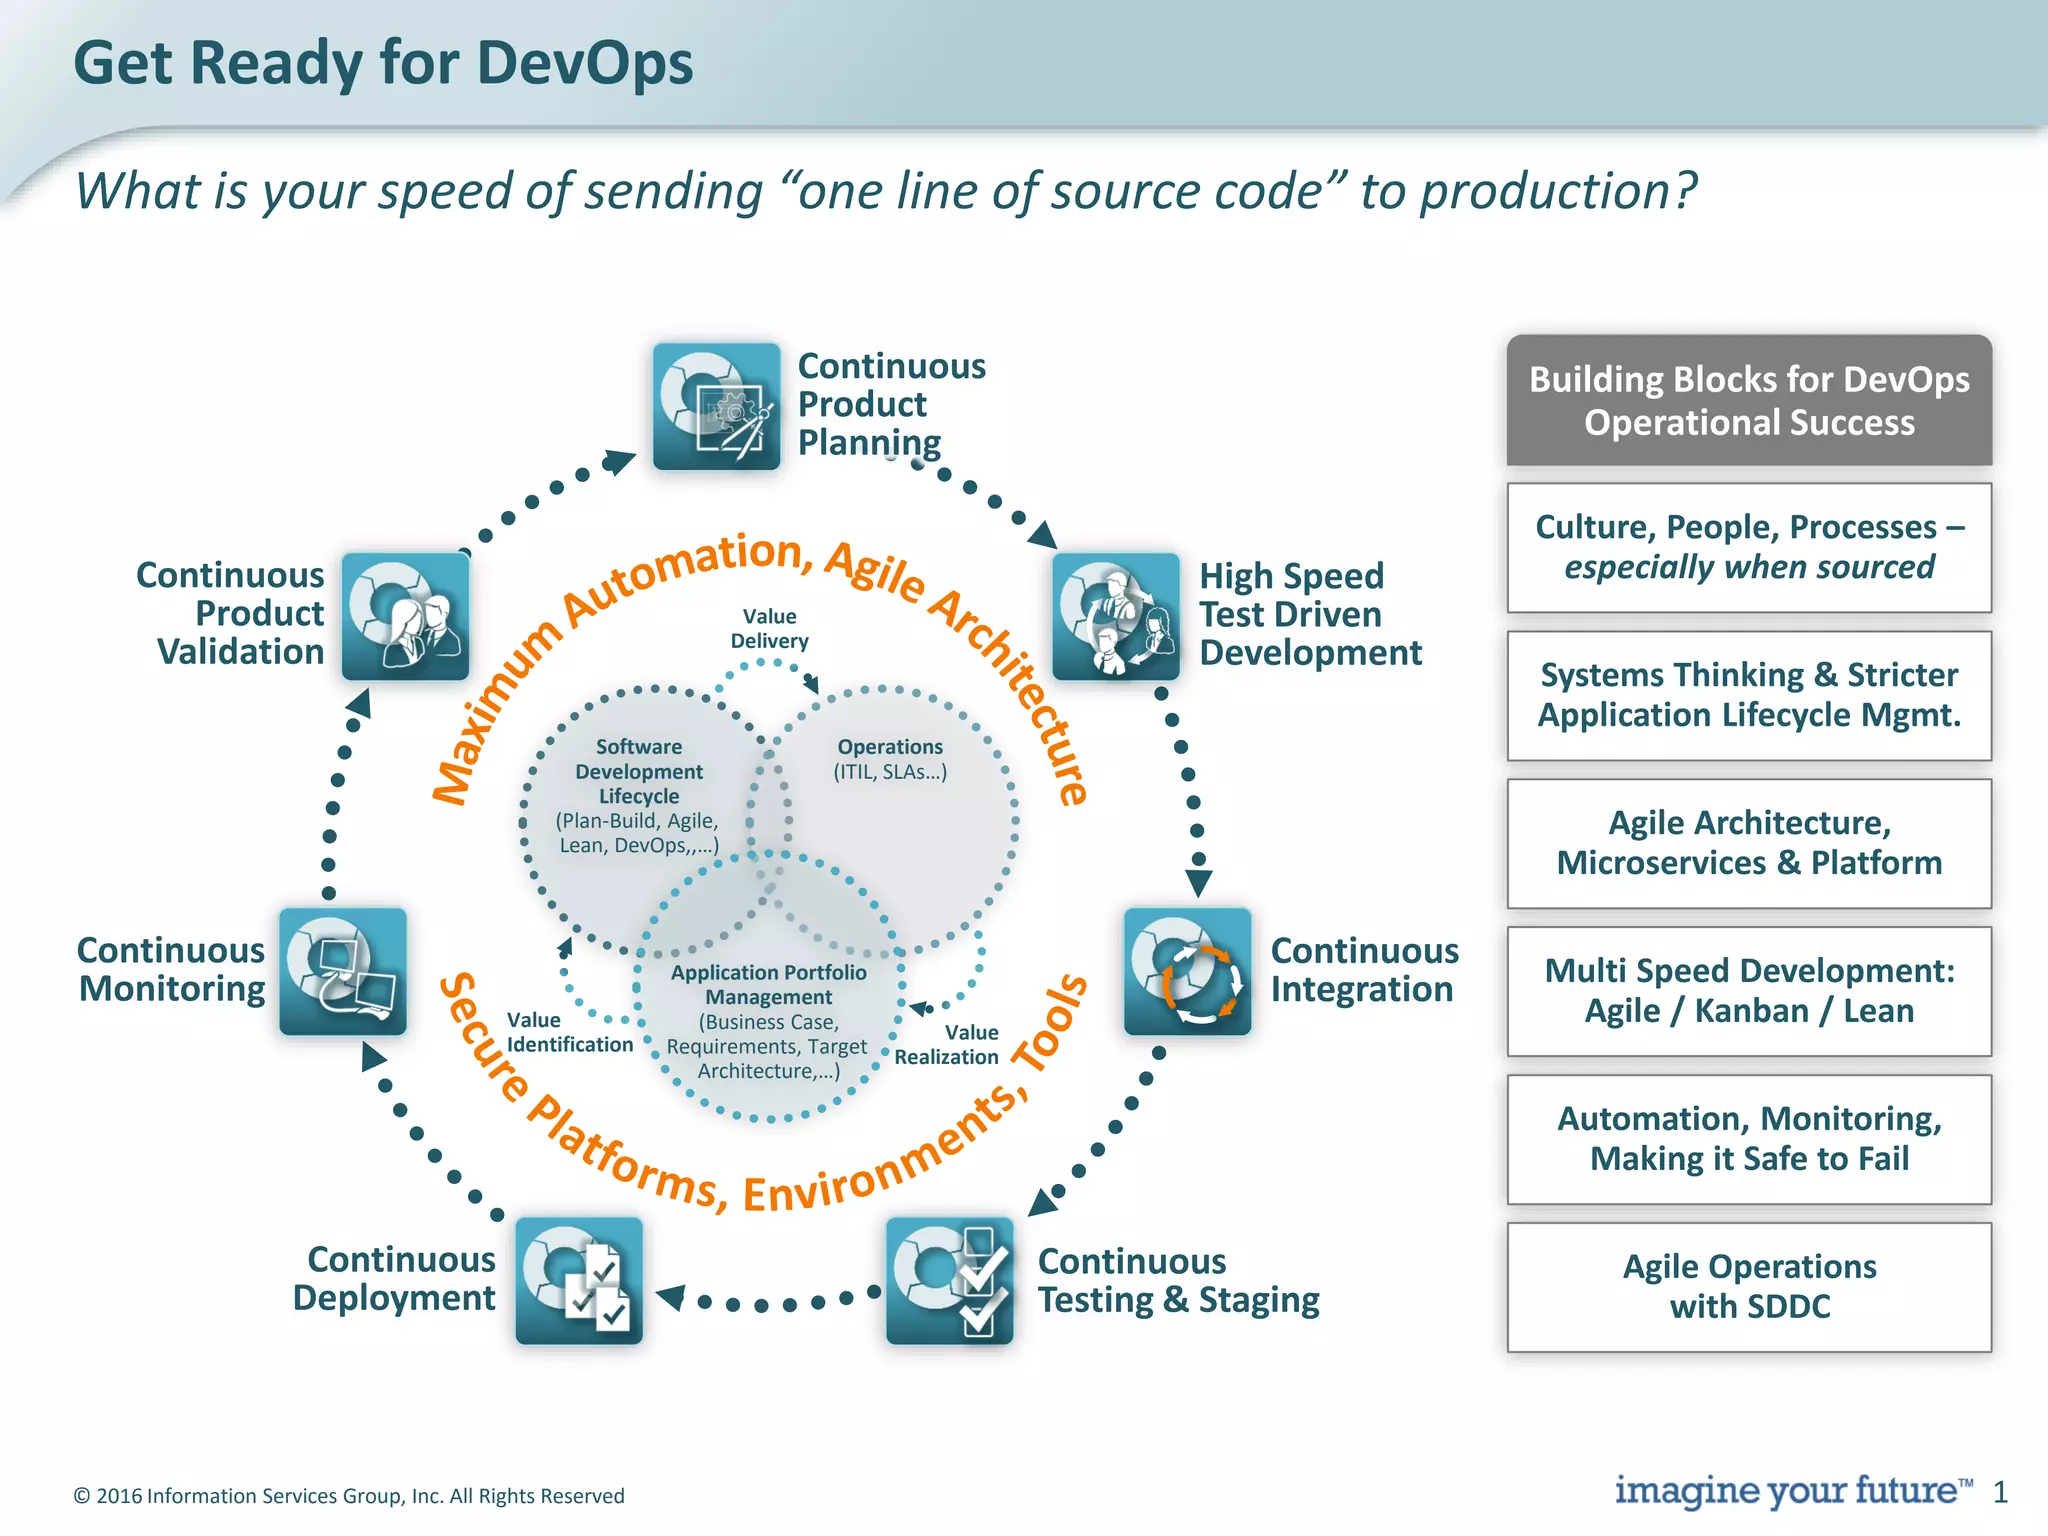This screenshot has height=1536, width=2048.
Task: Click the Building Blocks for DevOps header box
Action: coord(1749,401)
